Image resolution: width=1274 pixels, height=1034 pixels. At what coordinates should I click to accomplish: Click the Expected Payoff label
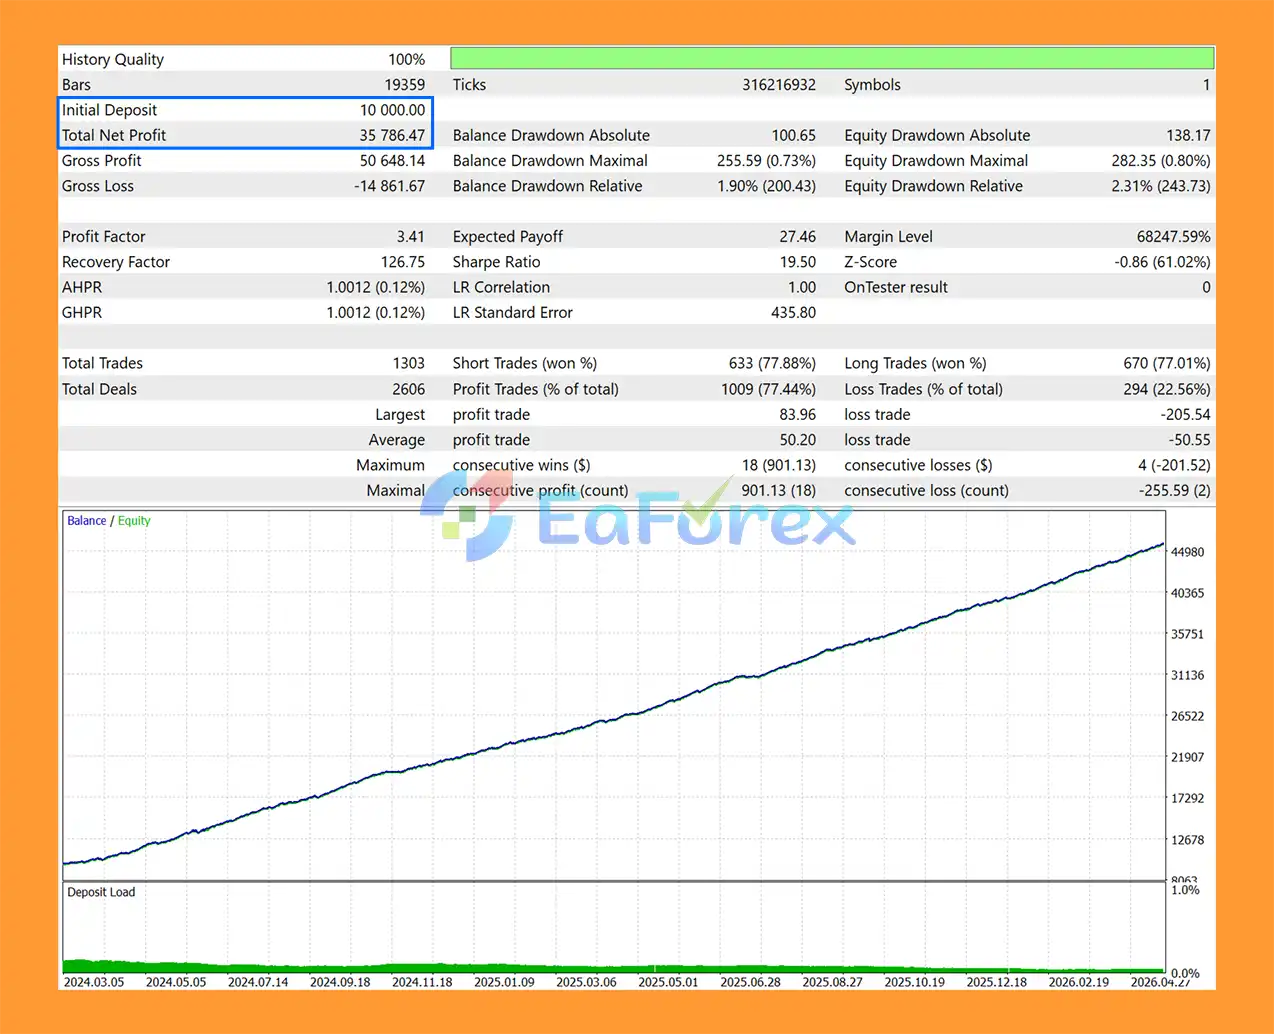pyautogui.click(x=508, y=237)
